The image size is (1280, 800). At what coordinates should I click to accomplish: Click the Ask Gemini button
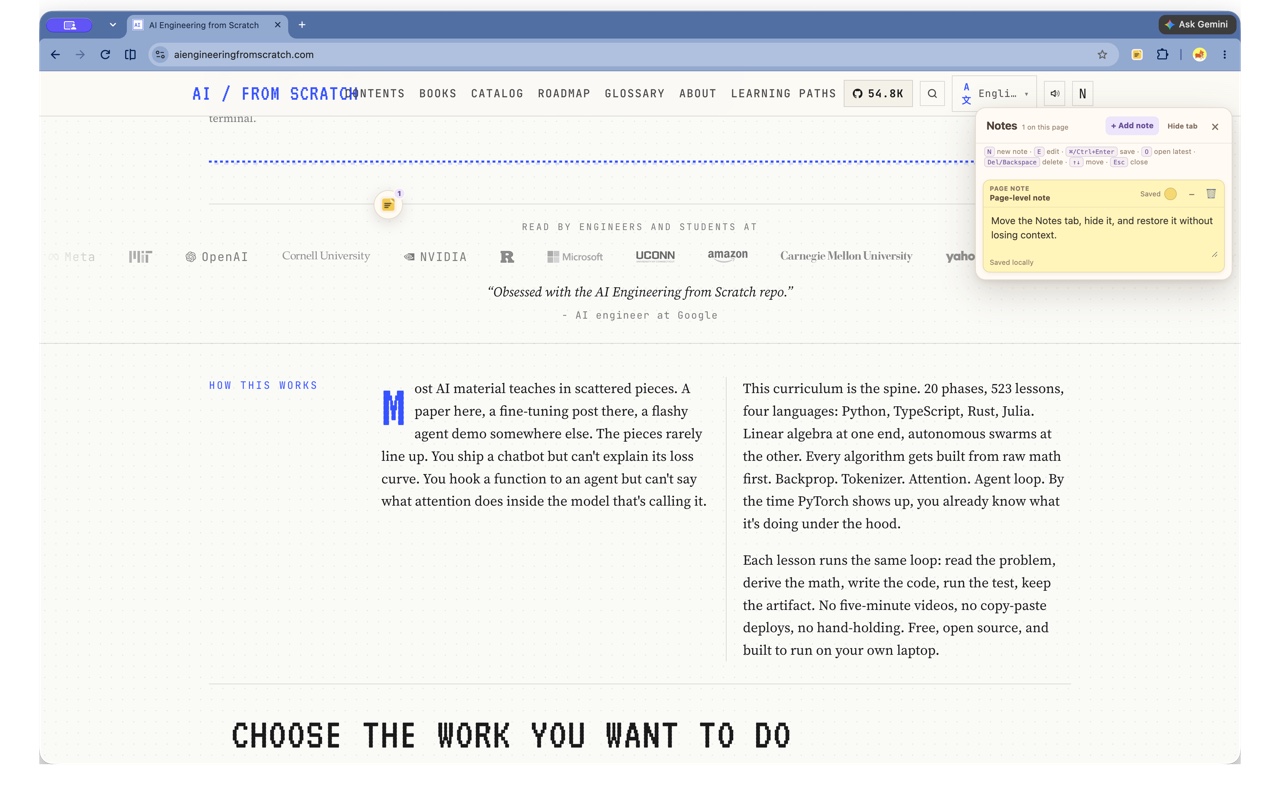click(x=1197, y=25)
